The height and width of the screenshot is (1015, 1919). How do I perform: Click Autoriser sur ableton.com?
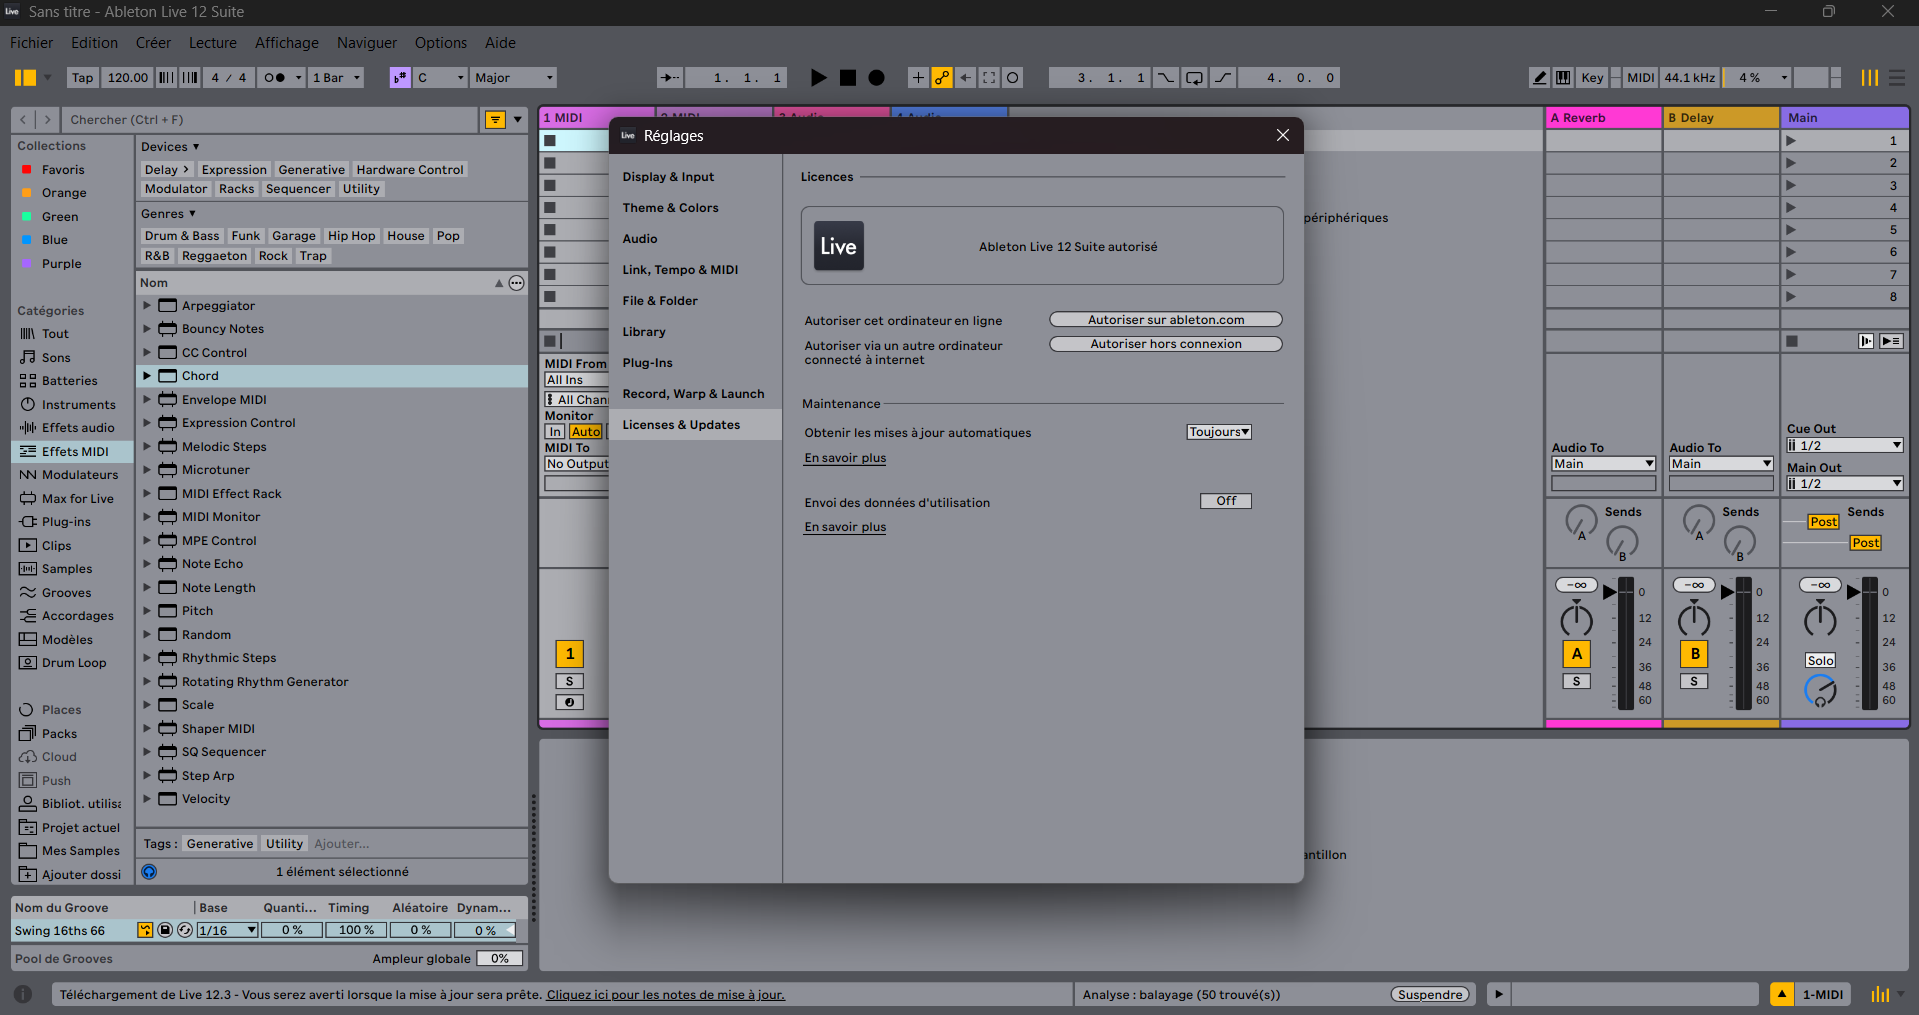(1165, 319)
